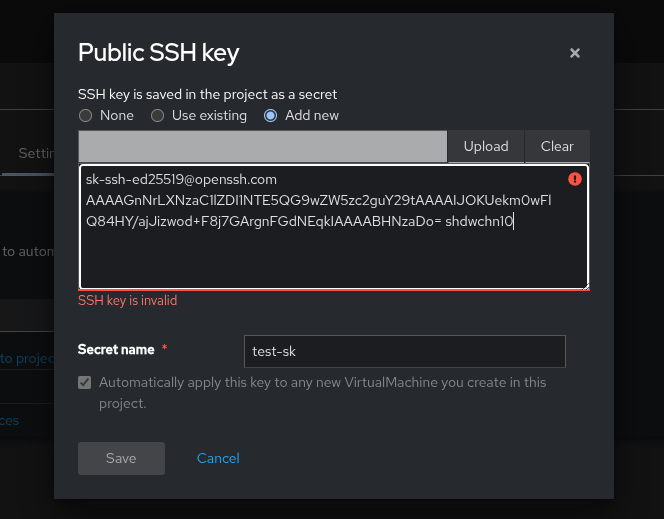Viewport: 664px width, 519px height.
Task: Click the red error icon in key field
Action: (x=574, y=179)
